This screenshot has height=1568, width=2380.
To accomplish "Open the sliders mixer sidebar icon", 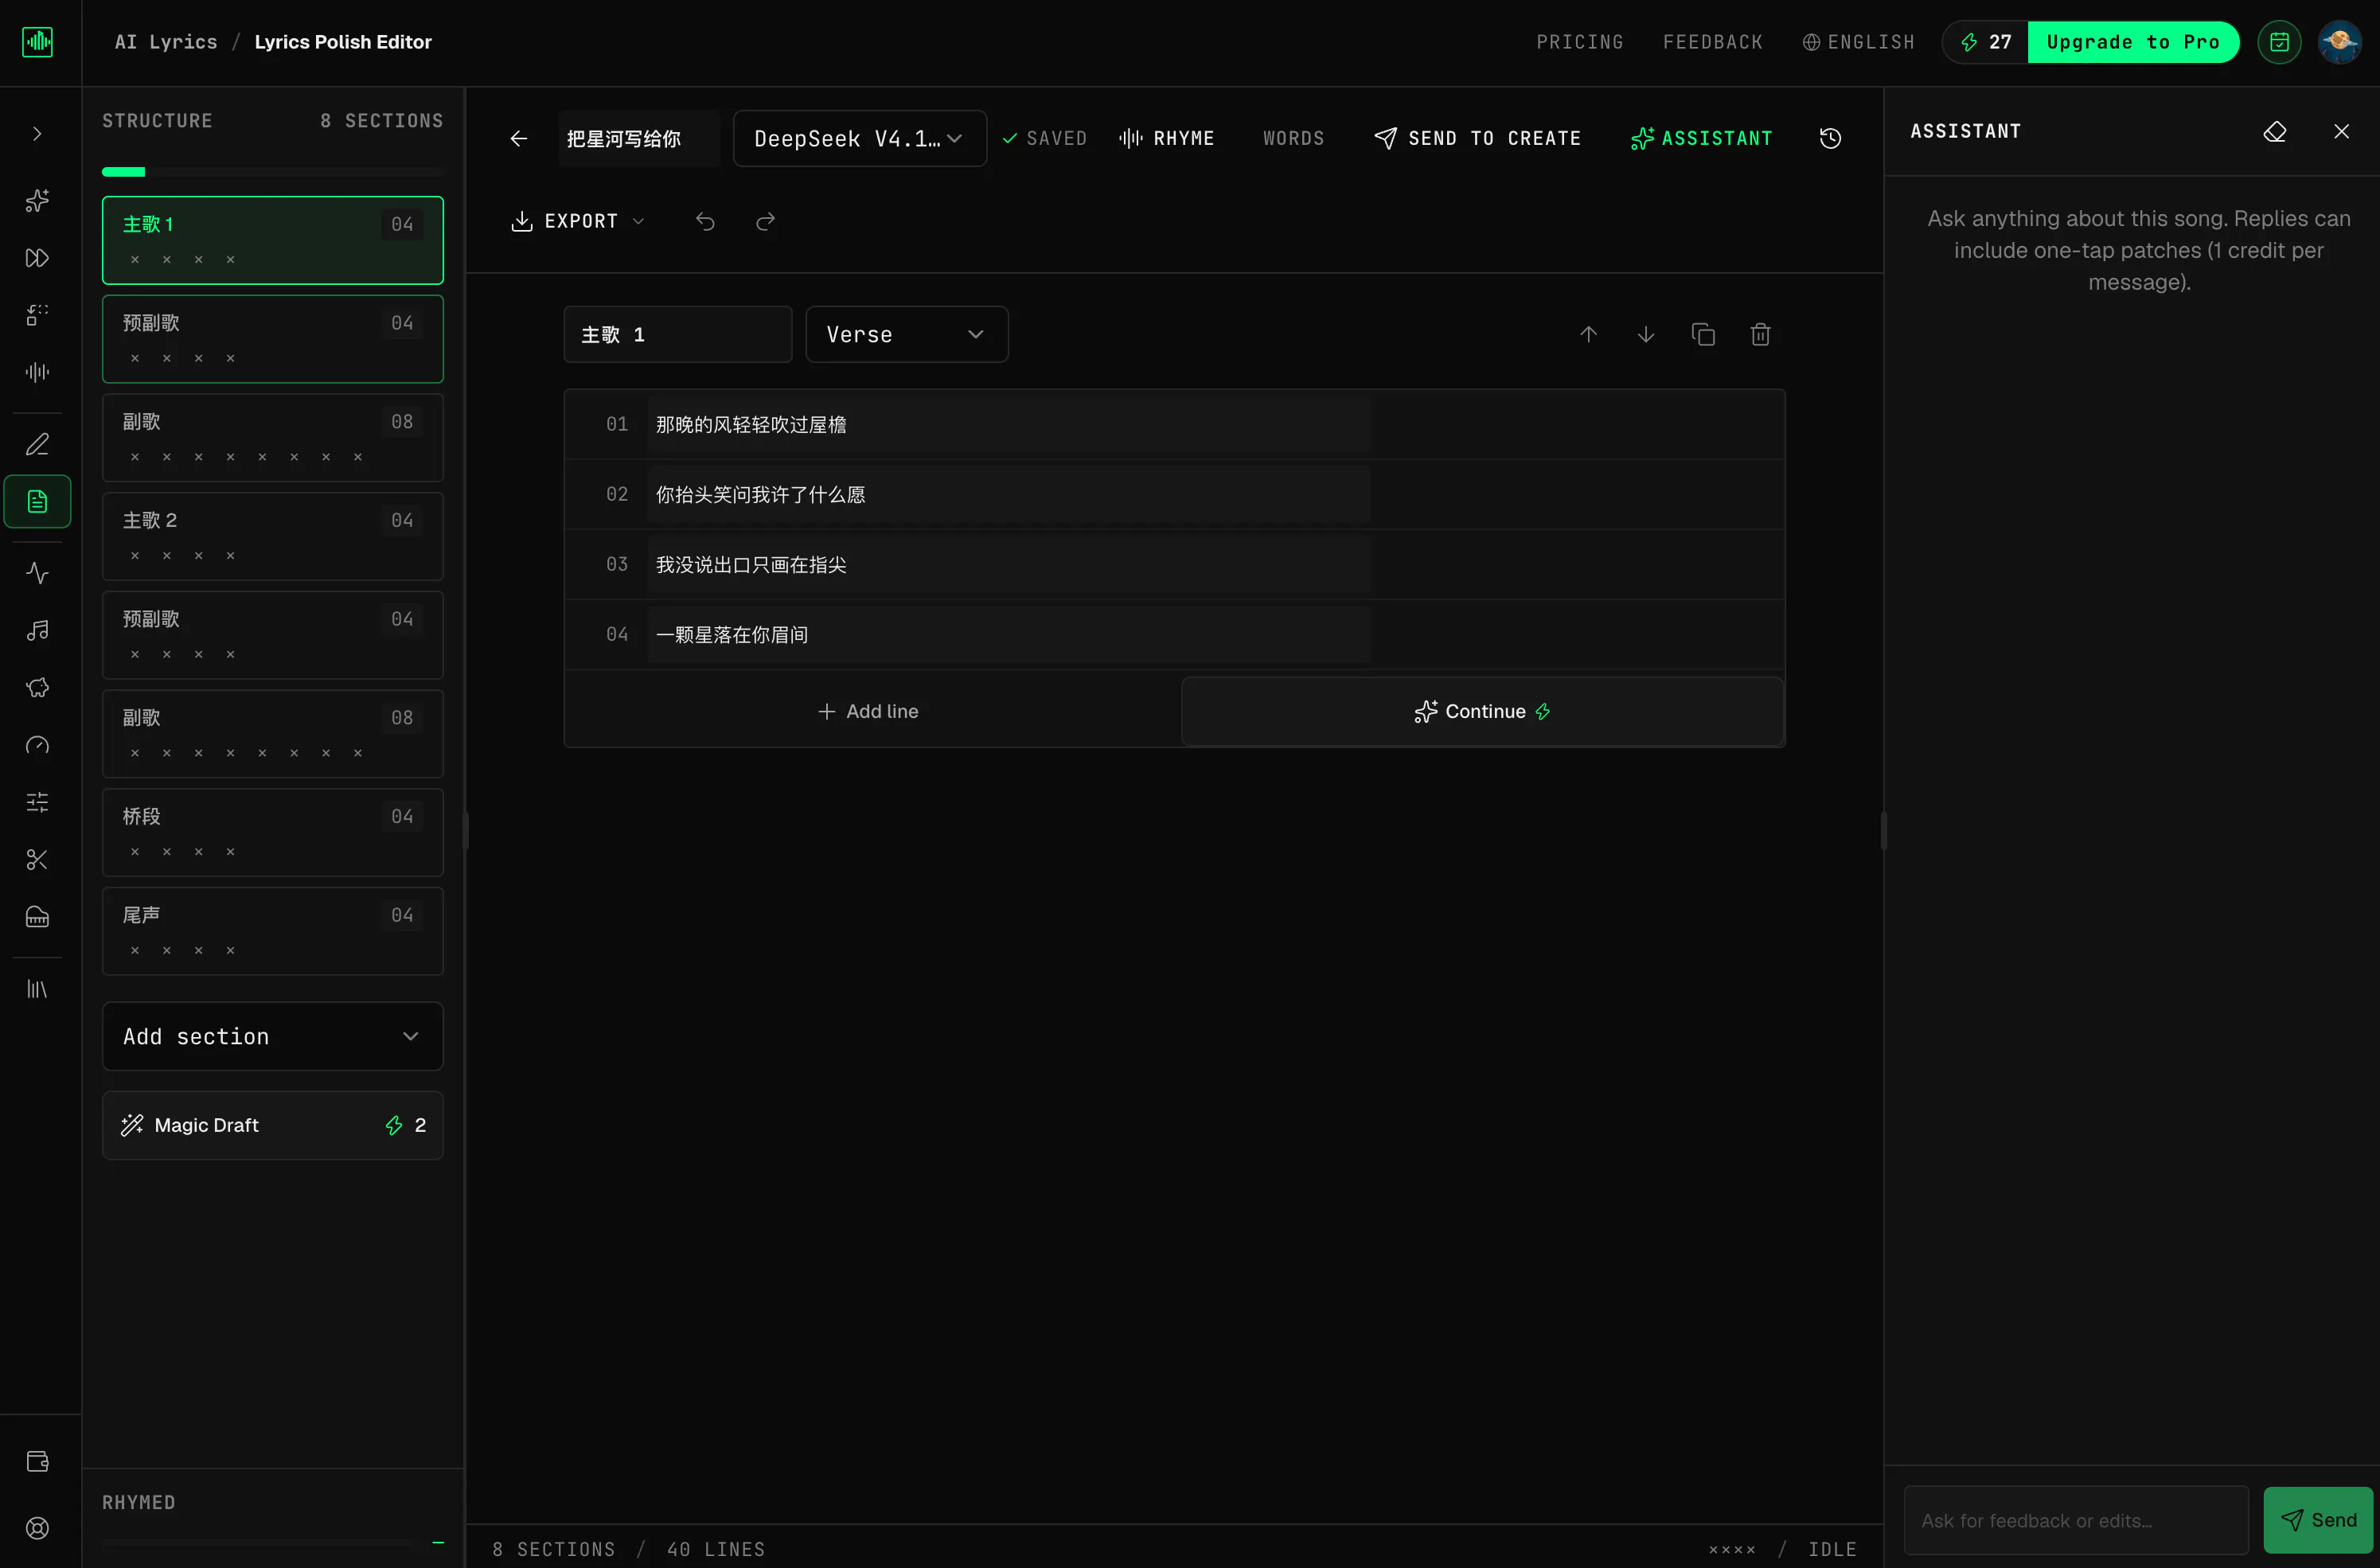I will (x=37, y=802).
